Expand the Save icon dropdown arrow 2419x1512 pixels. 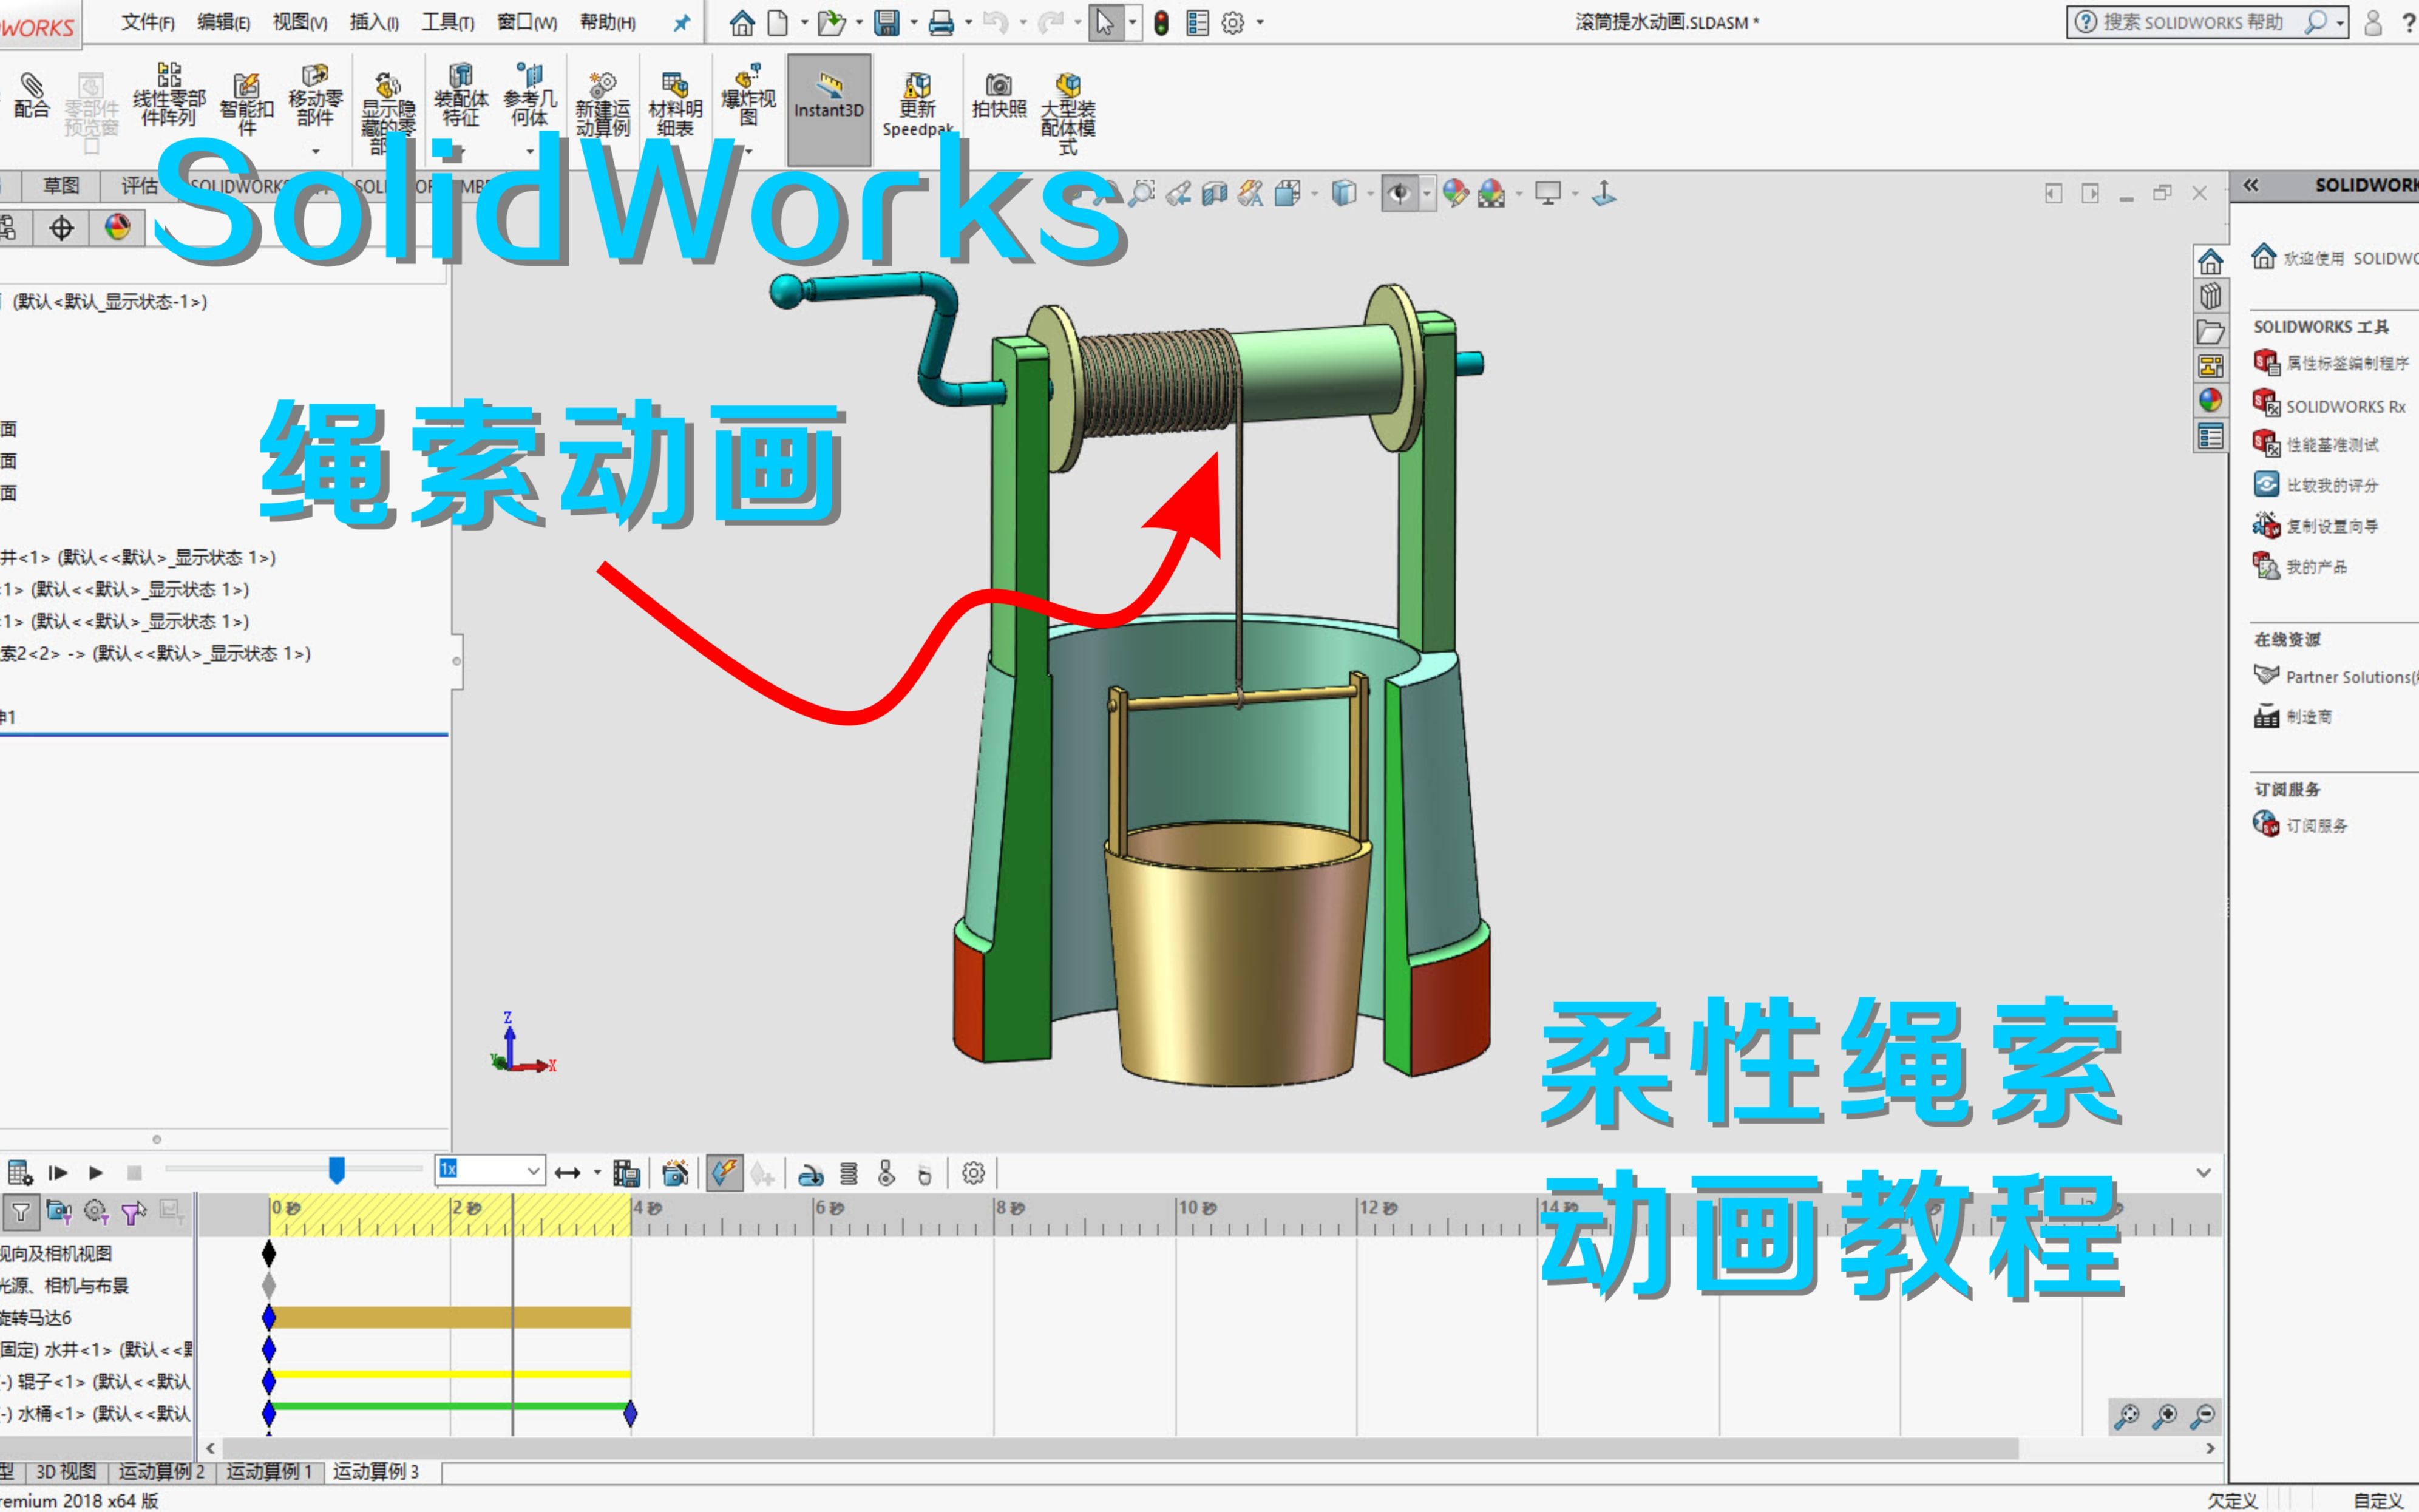click(913, 23)
